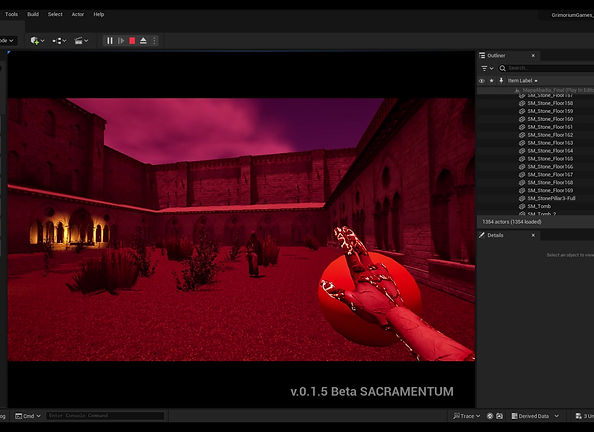Click the 1354 actors status text
This screenshot has width=594, height=432.
pyautogui.click(x=511, y=222)
